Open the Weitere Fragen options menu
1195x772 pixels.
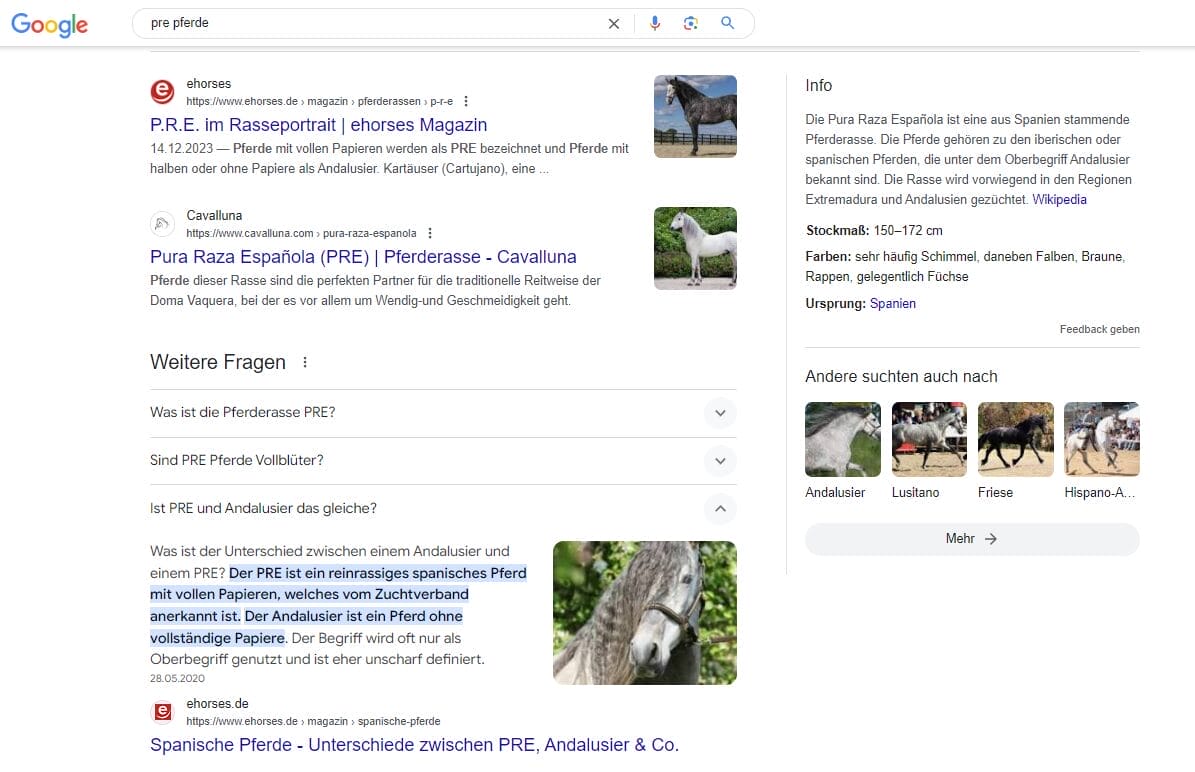(x=304, y=363)
